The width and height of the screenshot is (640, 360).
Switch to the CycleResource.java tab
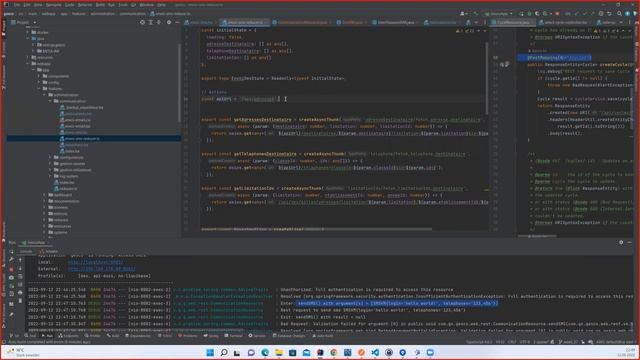[x=512, y=22]
